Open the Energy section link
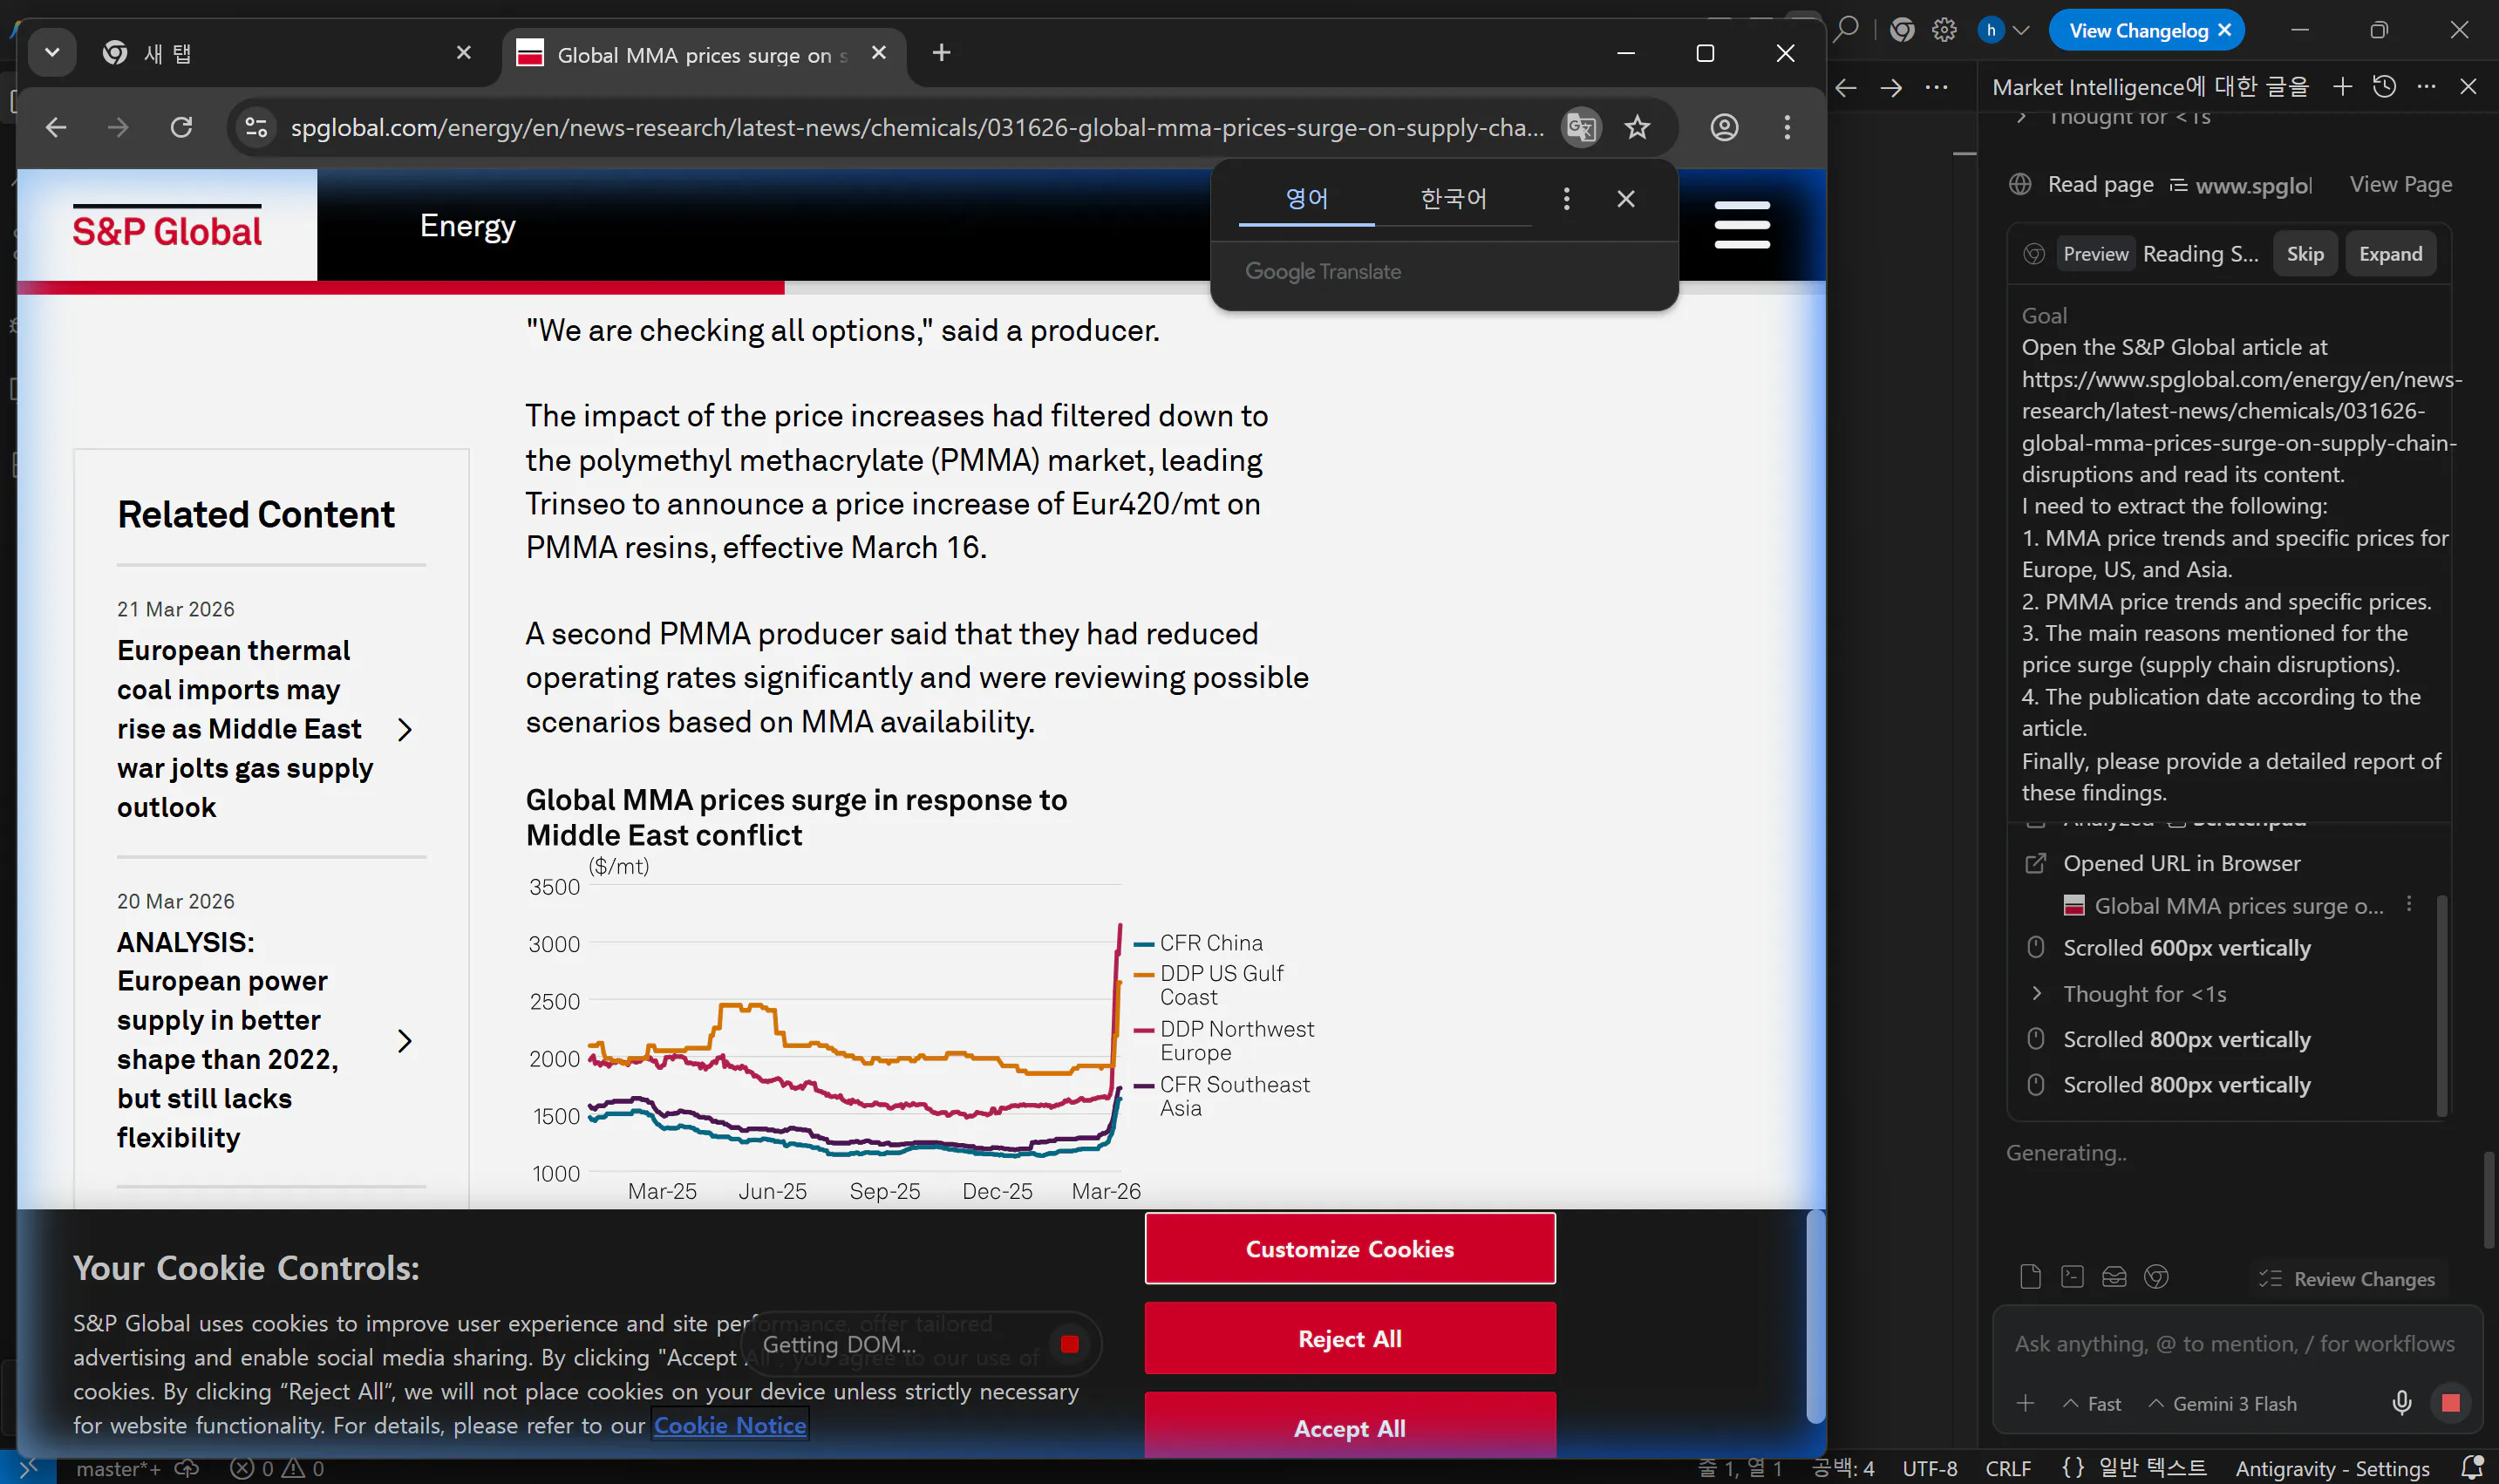 click(467, 226)
